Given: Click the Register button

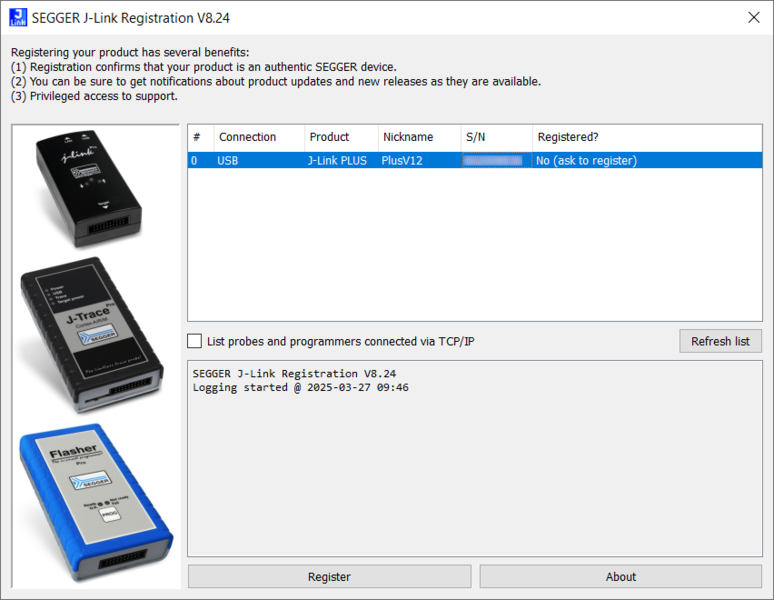Looking at the screenshot, I should [329, 577].
